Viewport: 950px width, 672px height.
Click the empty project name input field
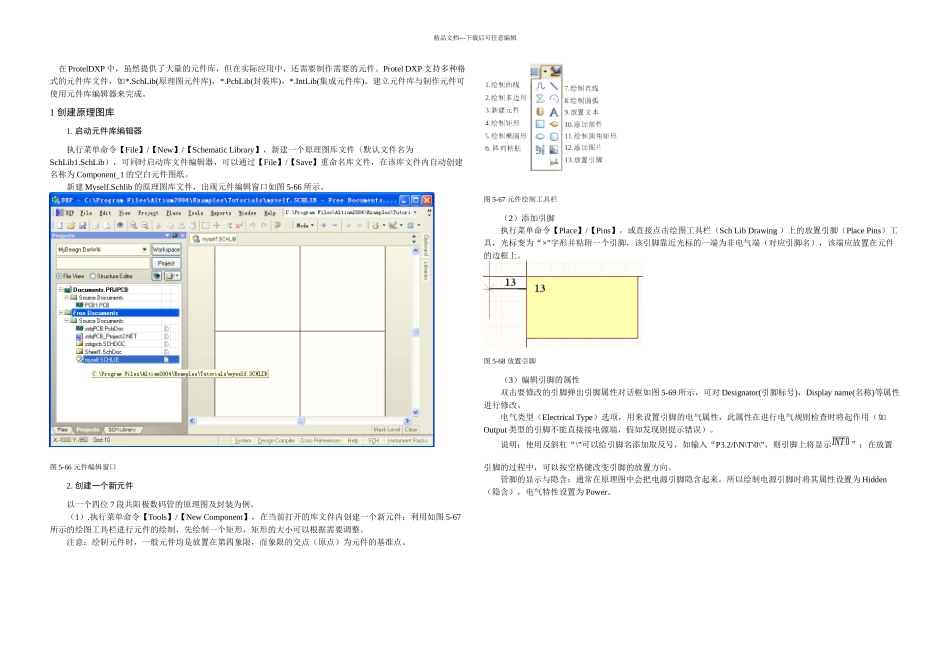click(x=102, y=264)
